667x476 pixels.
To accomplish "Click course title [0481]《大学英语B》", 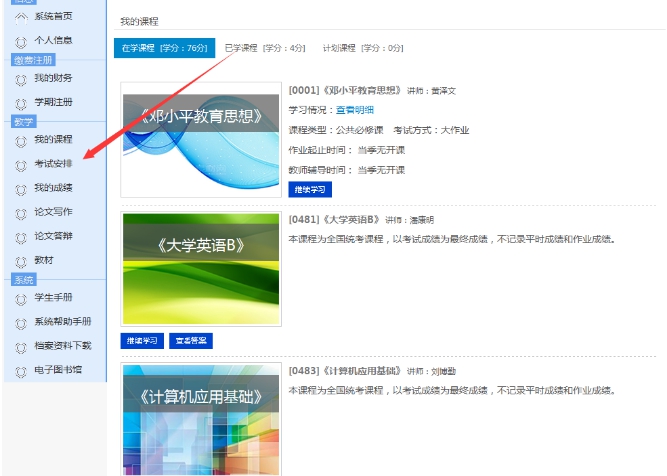I will click(334, 219).
